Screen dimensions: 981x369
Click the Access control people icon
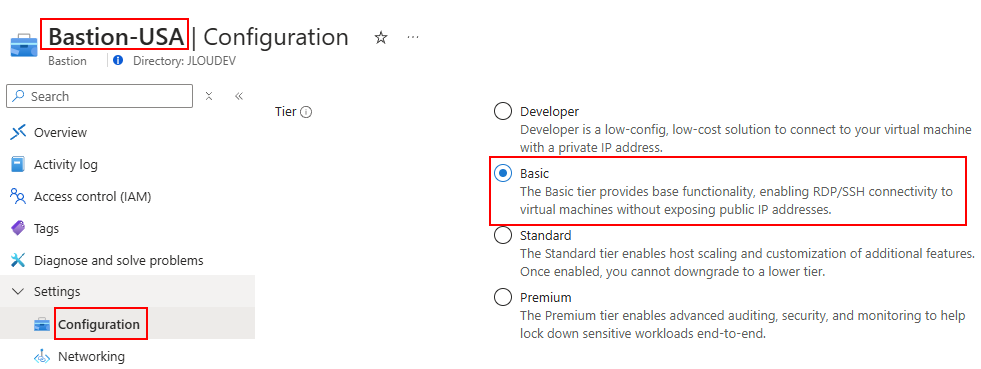pyautogui.click(x=19, y=196)
